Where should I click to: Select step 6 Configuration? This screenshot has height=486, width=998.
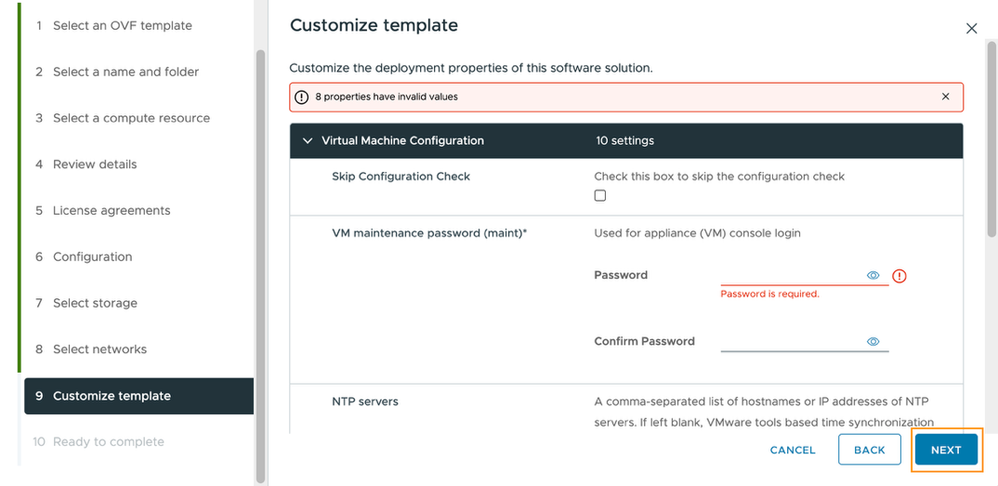[x=92, y=257]
